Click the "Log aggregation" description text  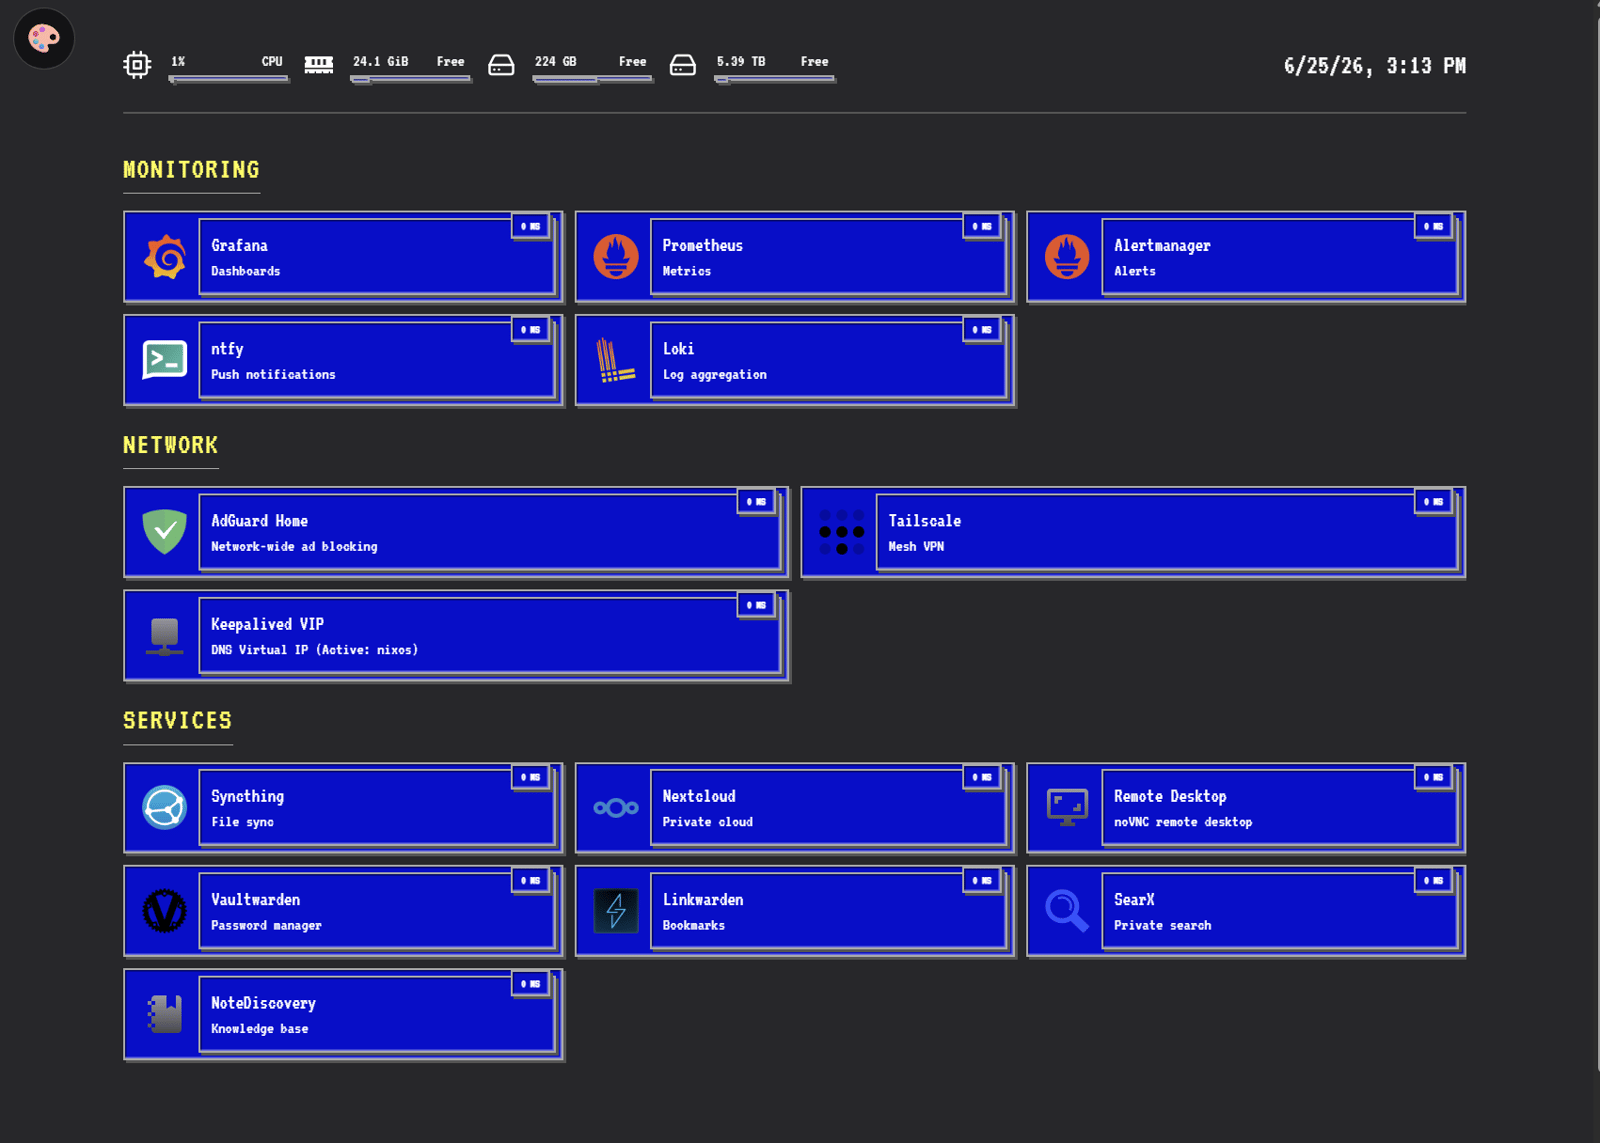[714, 374]
